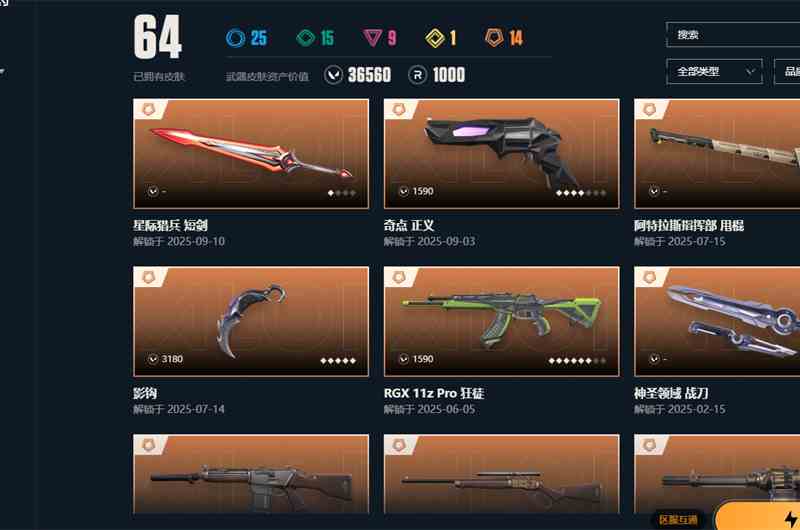Viewport: 800px width, 530px height.
Task: Click the 区服互通 button
Action: [678, 519]
